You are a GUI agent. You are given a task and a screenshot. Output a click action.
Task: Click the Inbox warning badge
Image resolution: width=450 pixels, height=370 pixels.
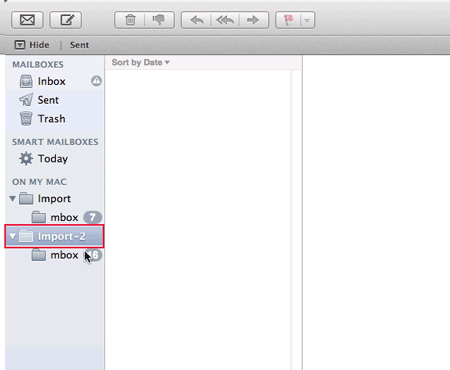tap(96, 81)
